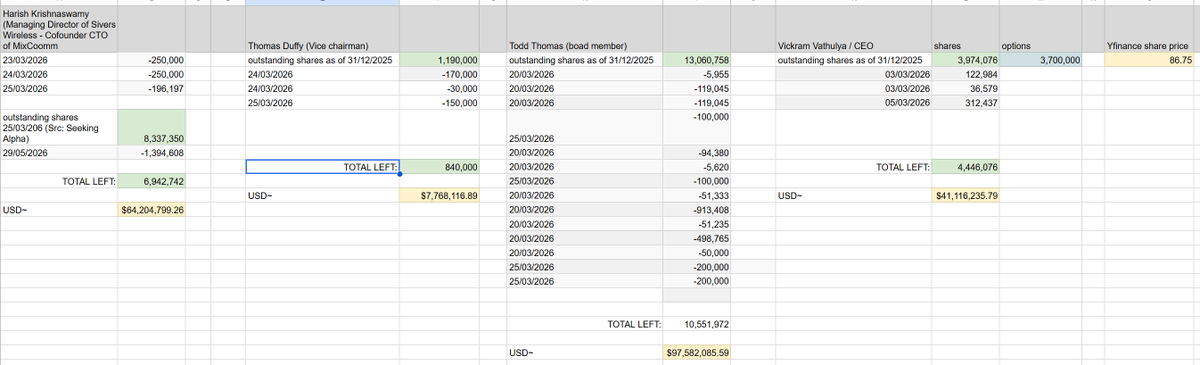Select the options value 3,700,000
This screenshot has height=365, width=1200.
(x=1040, y=60)
